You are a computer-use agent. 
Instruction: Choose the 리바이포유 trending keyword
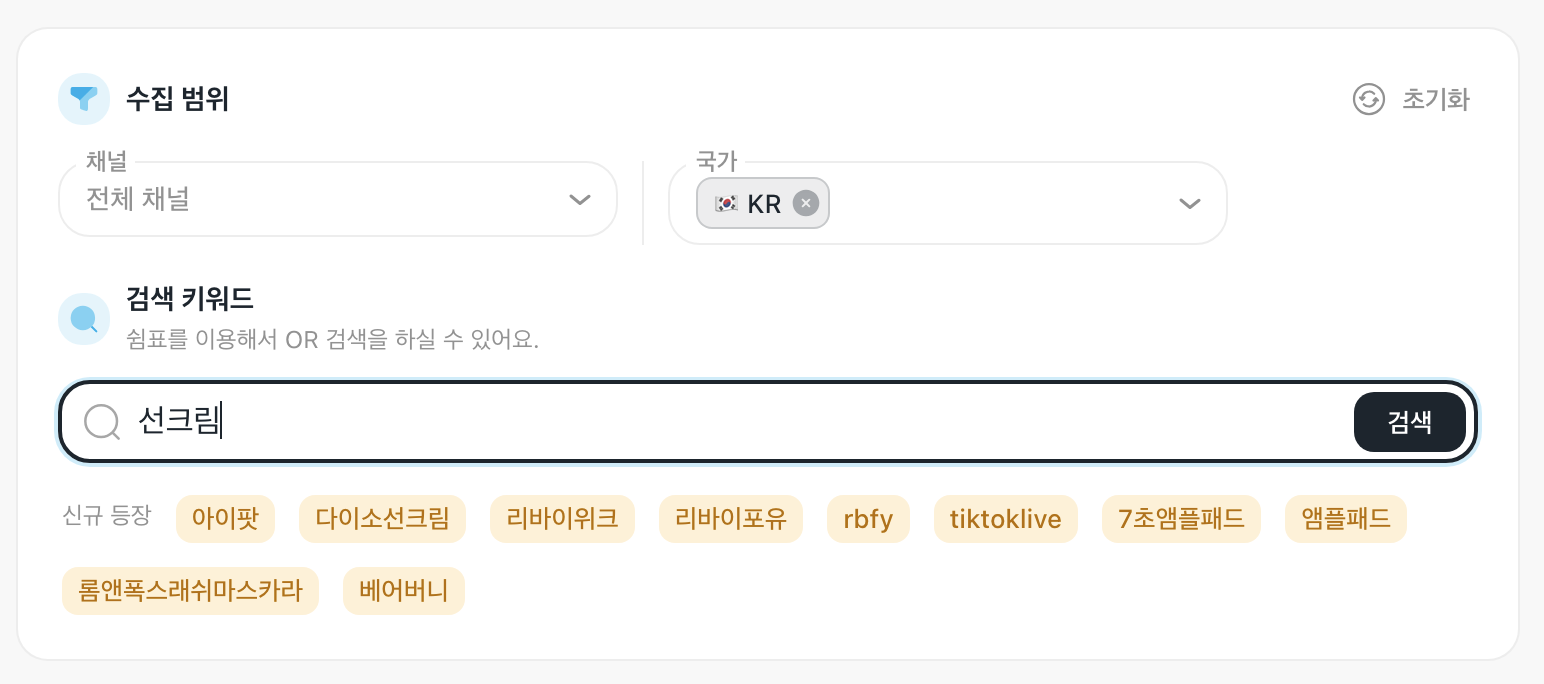click(730, 519)
